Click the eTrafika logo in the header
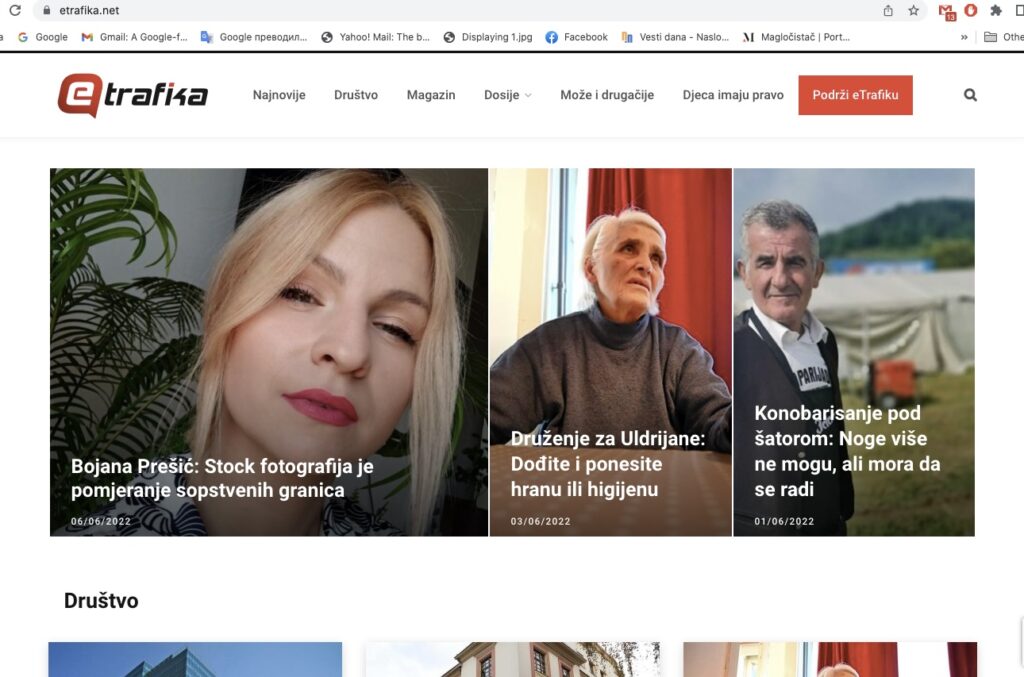The height and width of the screenshot is (677, 1024). click(x=133, y=95)
